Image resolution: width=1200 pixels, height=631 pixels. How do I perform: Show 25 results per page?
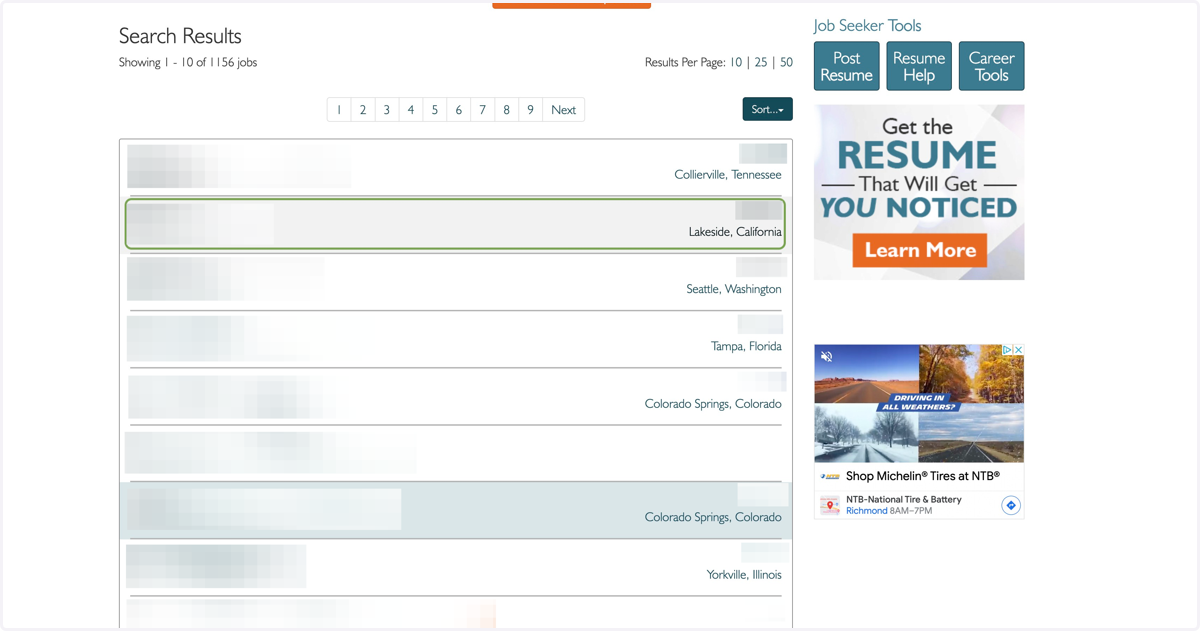coord(761,62)
